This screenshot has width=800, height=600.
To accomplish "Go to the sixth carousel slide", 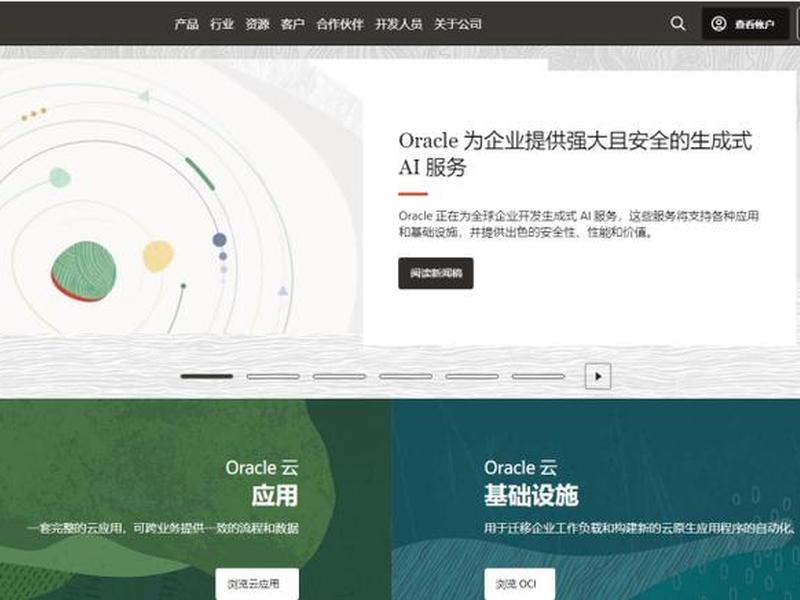I will (x=538, y=377).
